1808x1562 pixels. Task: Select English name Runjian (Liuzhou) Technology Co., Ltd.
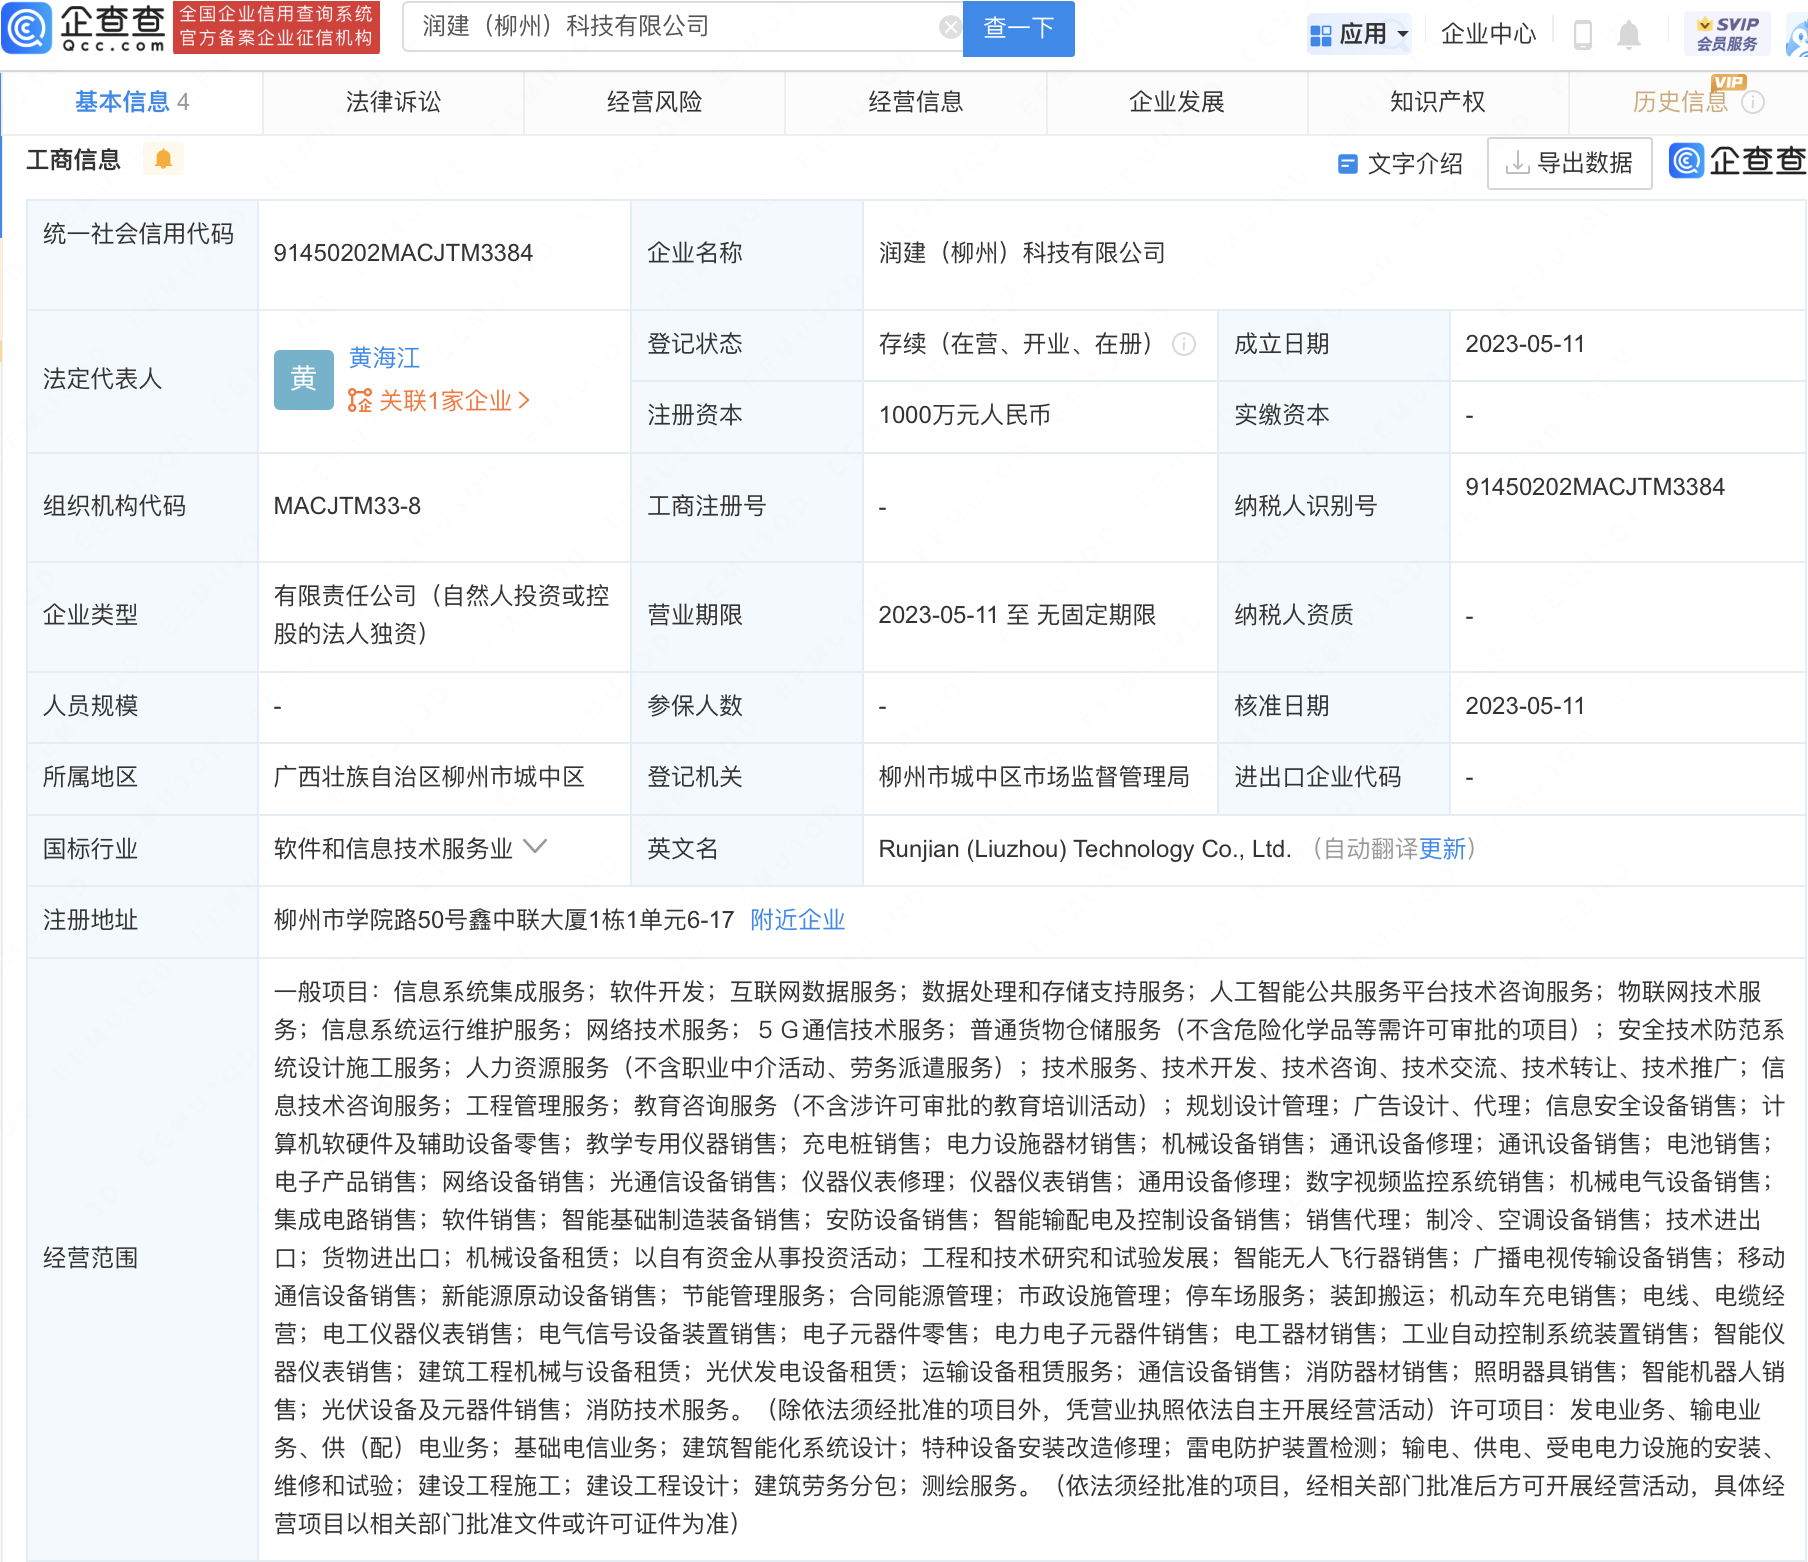tap(1084, 849)
